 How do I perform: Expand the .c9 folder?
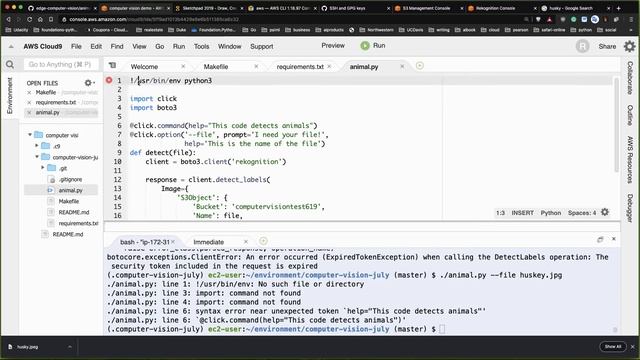tap(37, 146)
